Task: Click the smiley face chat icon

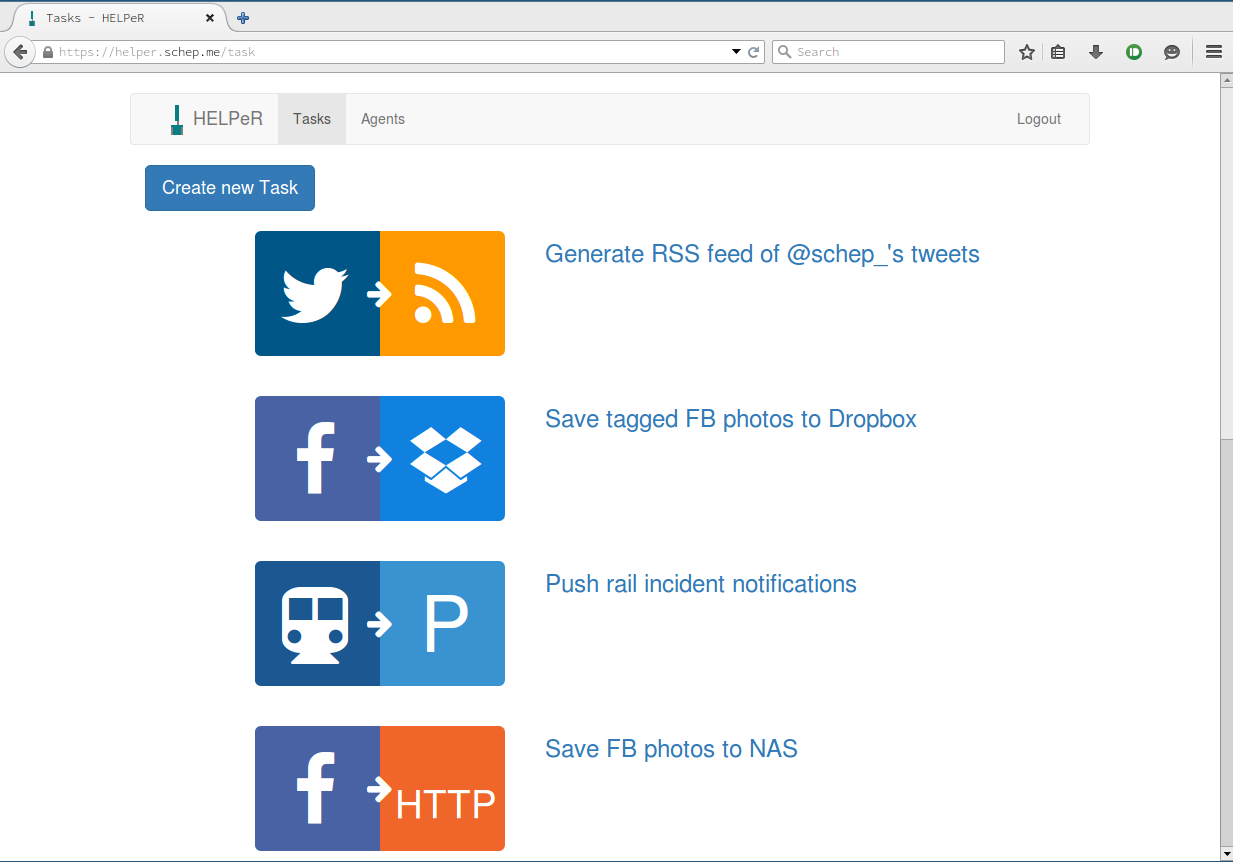Action: coord(1172,52)
